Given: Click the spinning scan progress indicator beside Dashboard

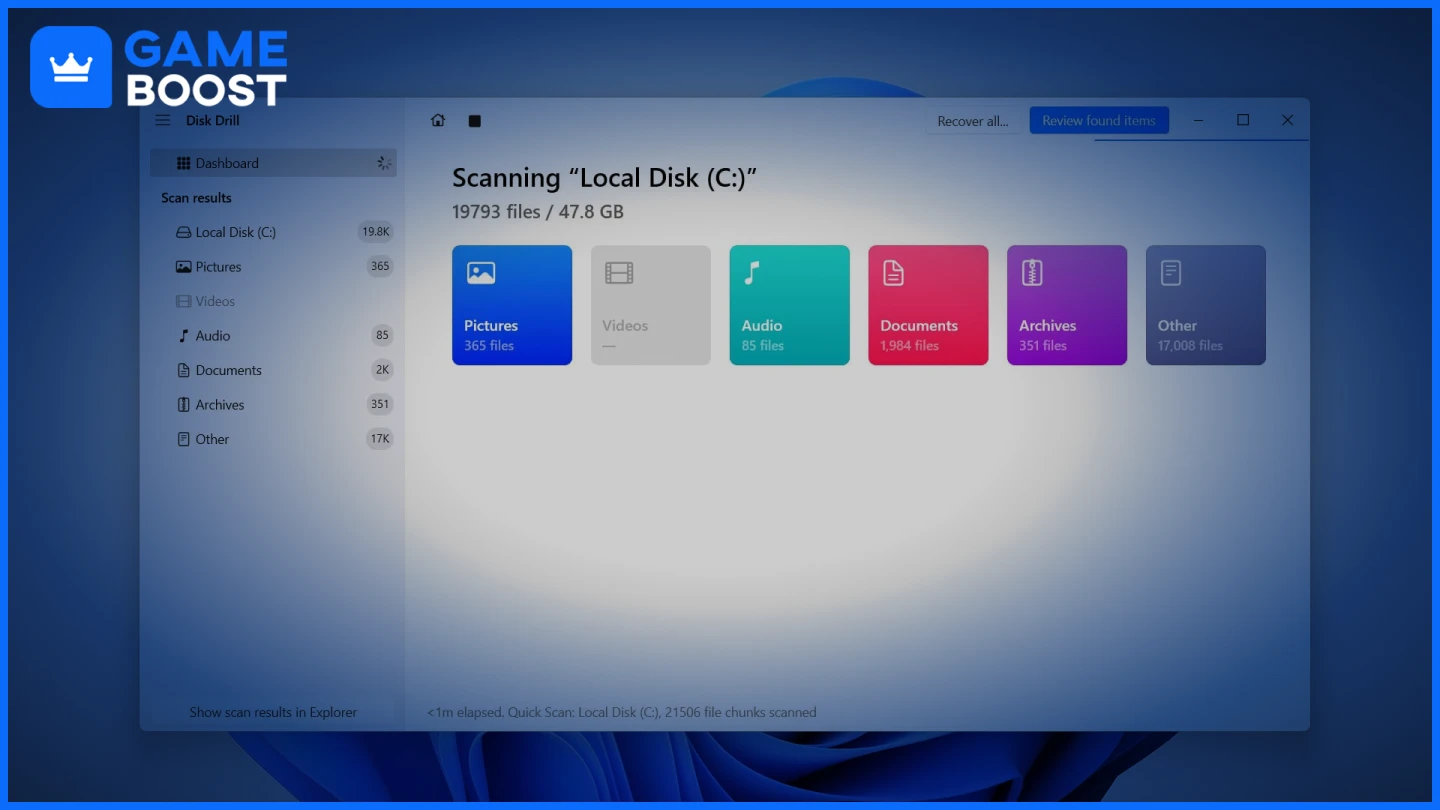Looking at the screenshot, I should tap(384, 162).
